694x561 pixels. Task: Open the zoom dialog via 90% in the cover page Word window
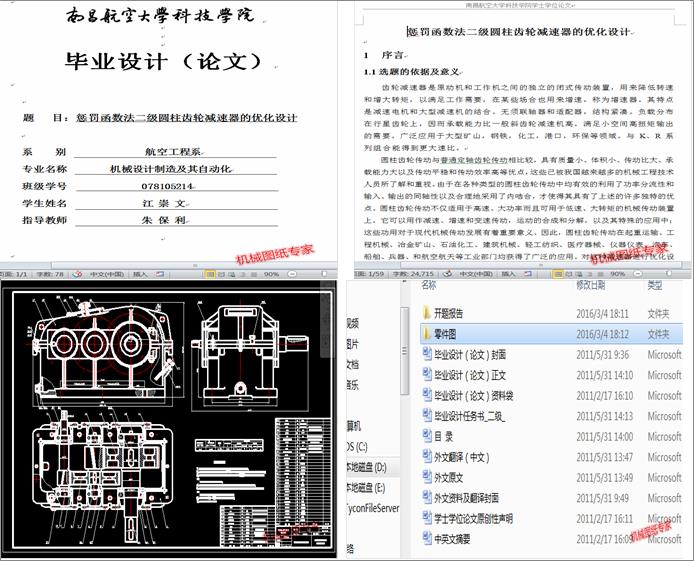(271, 274)
